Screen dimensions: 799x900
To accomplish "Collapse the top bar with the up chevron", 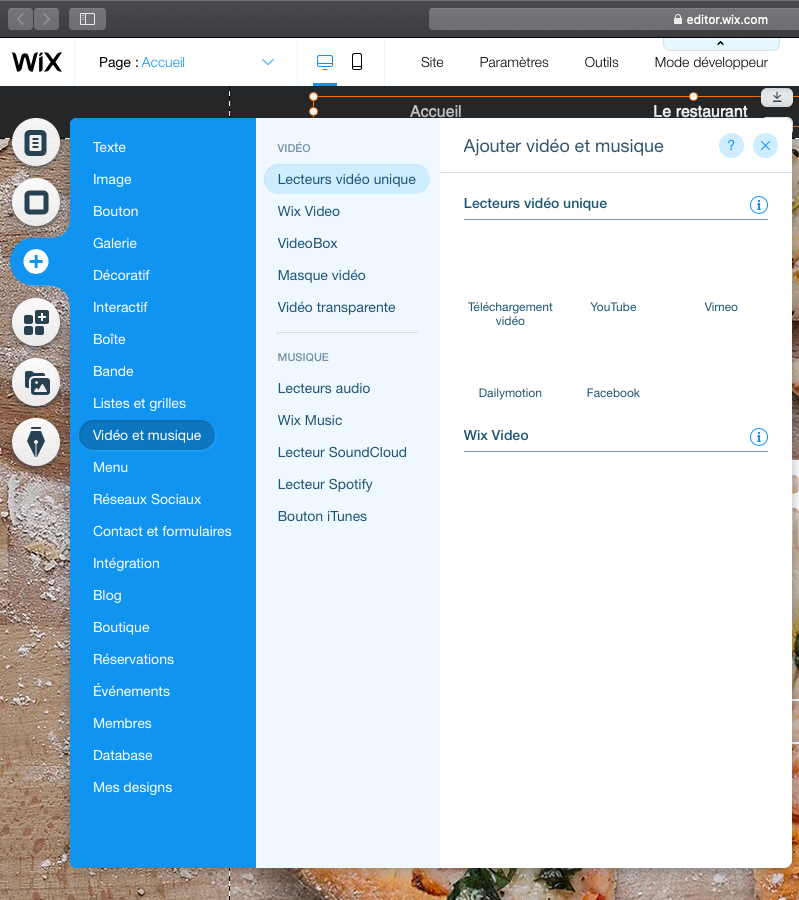I will [x=720, y=43].
